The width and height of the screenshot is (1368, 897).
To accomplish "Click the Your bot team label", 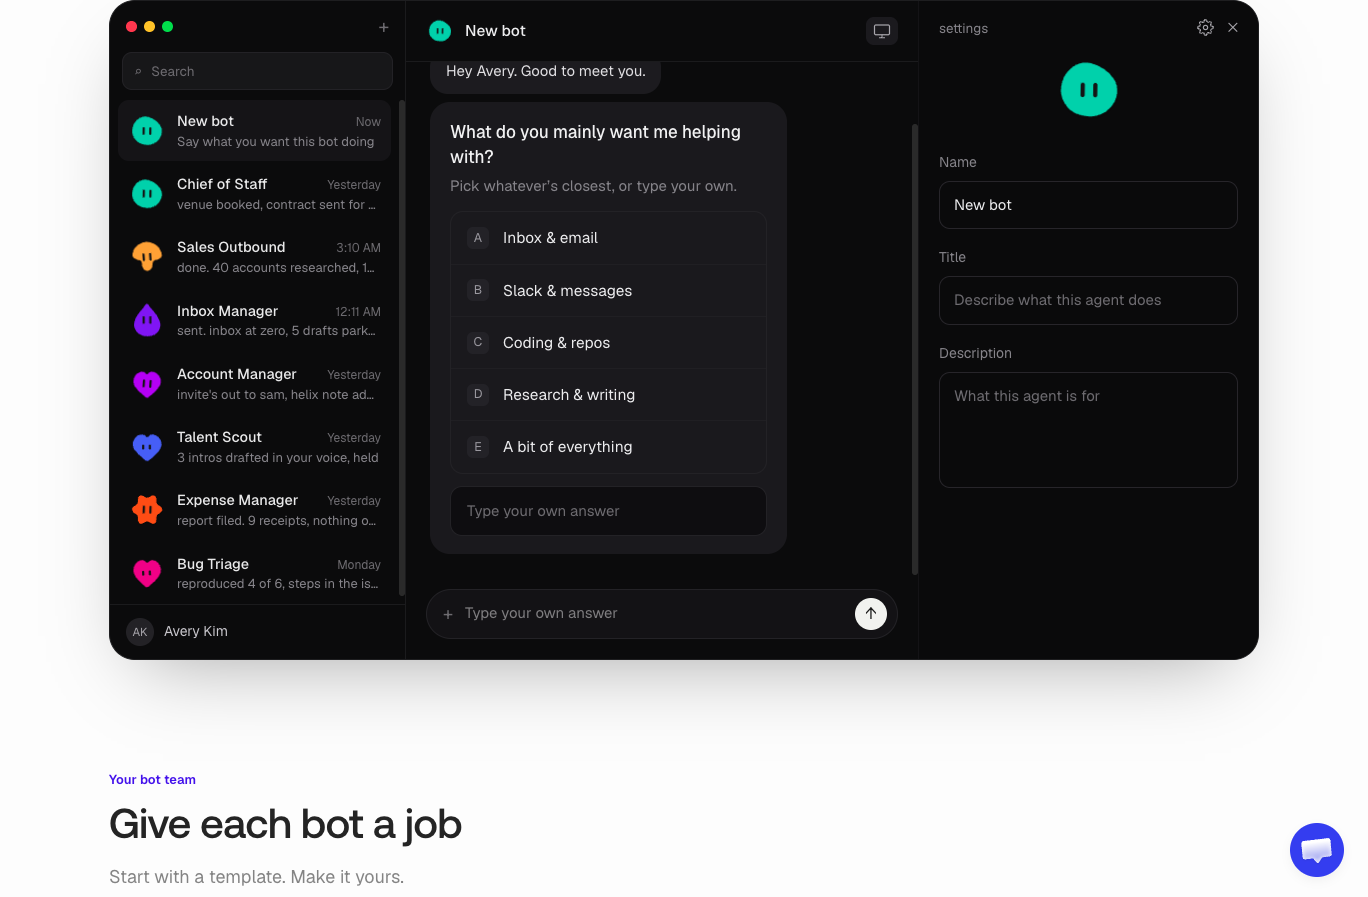I will click(152, 780).
